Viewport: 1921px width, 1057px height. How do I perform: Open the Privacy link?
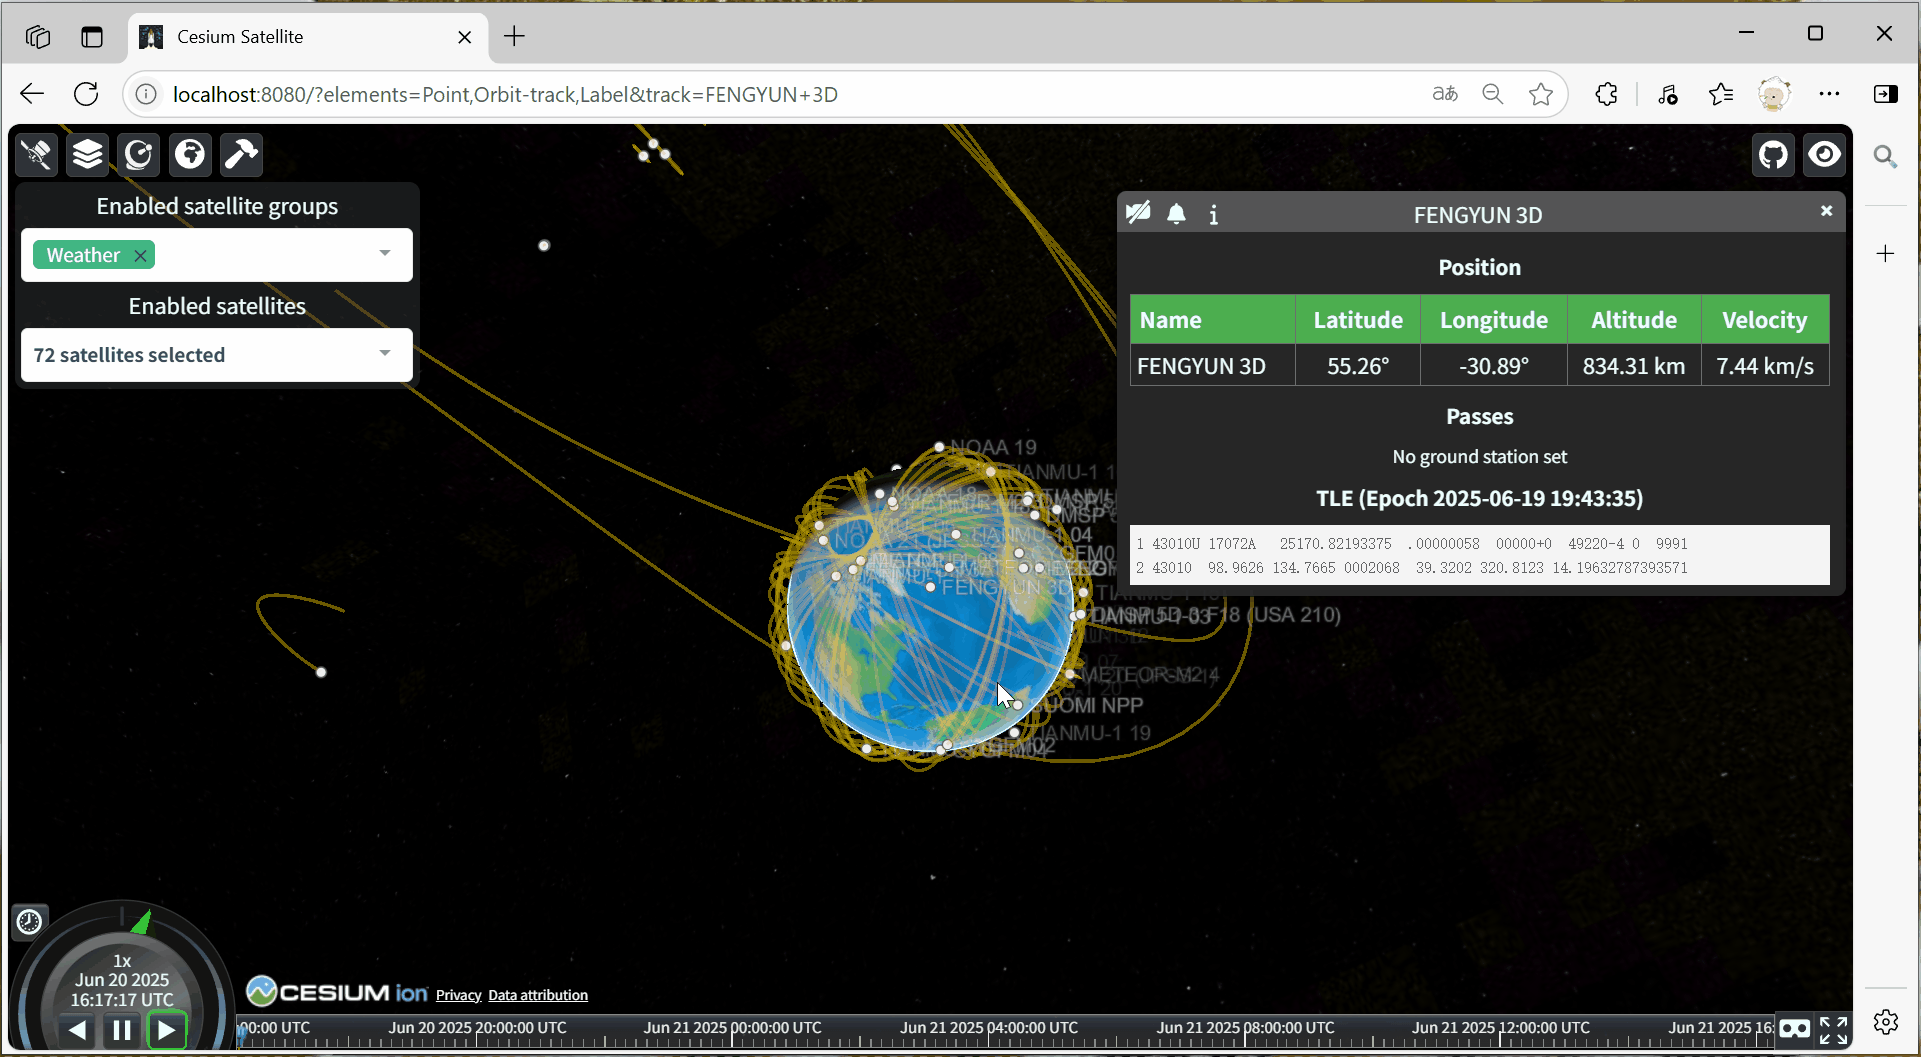(459, 995)
